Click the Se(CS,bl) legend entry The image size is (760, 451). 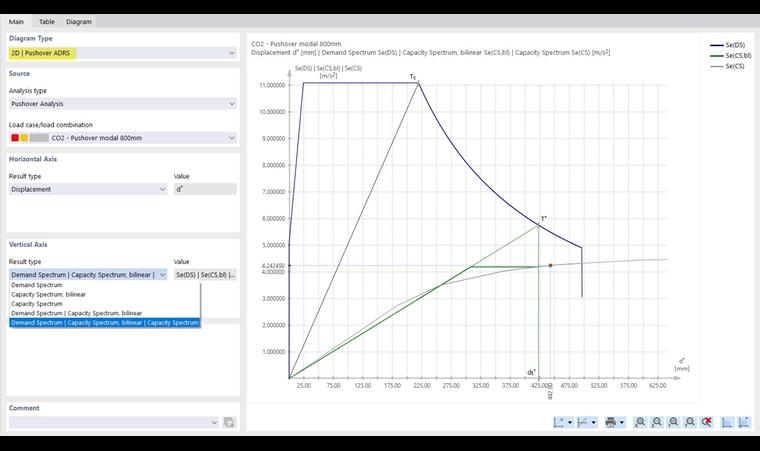click(730, 56)
